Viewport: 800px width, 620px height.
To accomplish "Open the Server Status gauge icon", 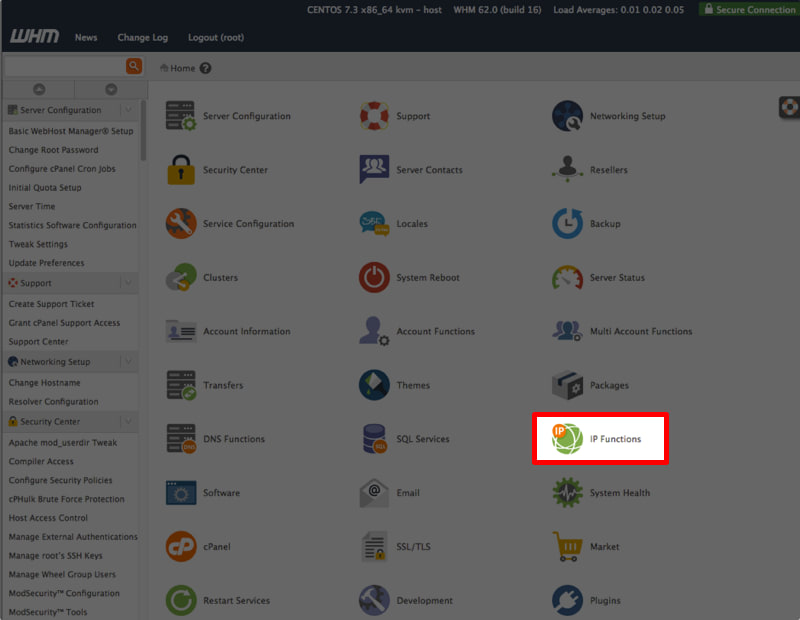I will tap(567, 277).
